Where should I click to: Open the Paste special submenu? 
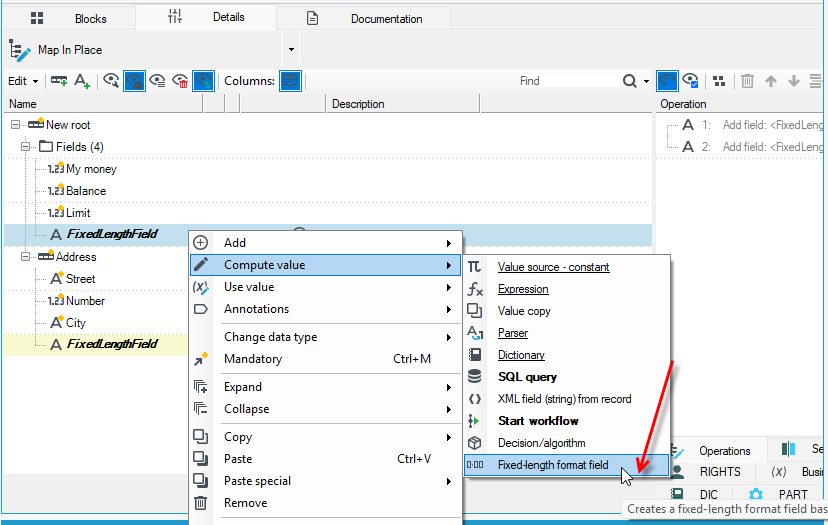(x=325, y=481)
